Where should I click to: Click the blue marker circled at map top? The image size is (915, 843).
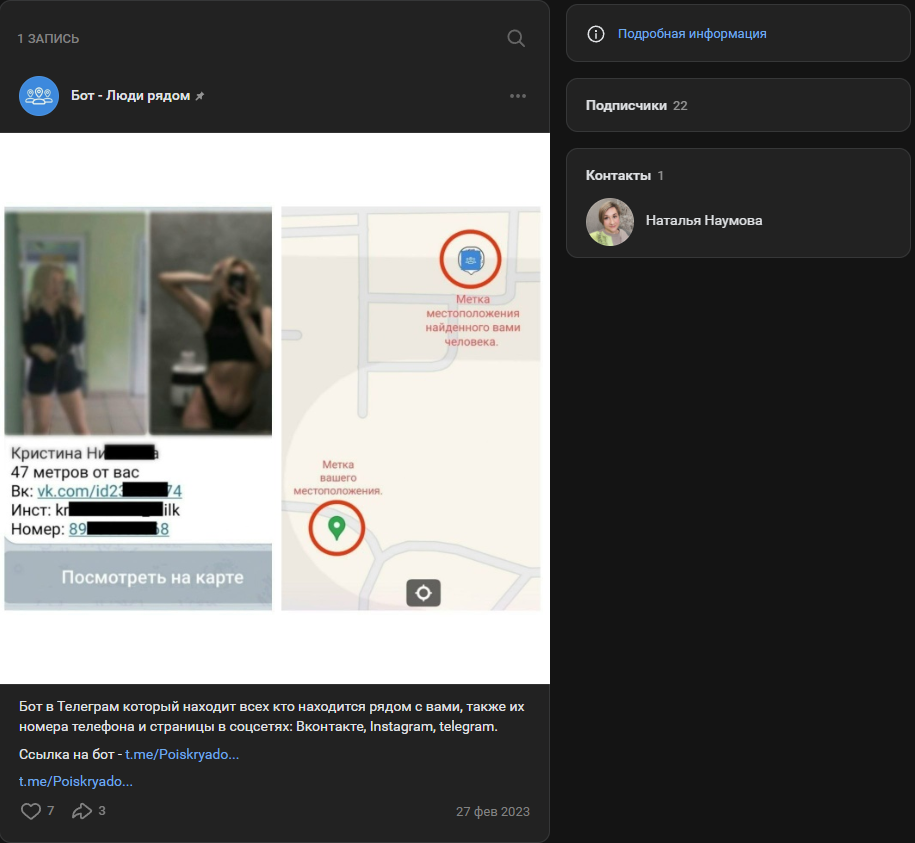point(470,260)
